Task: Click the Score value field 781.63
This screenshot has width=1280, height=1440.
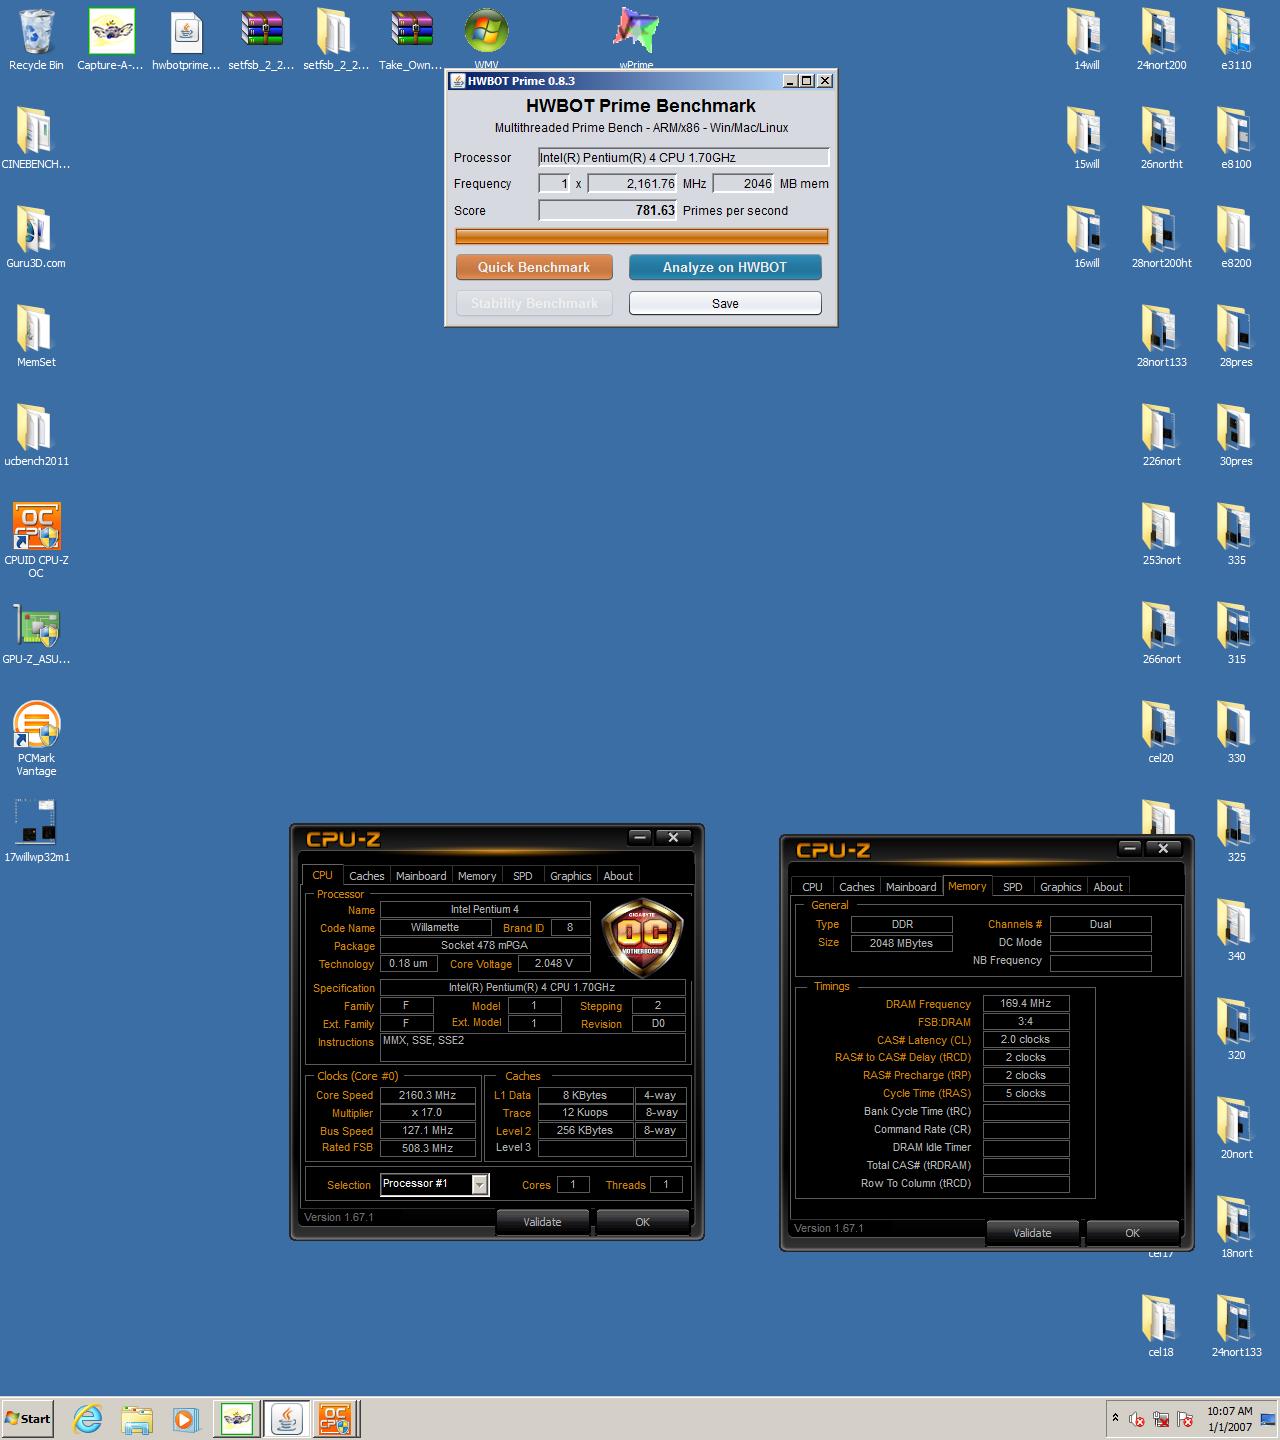Action: tap(609, 210)
